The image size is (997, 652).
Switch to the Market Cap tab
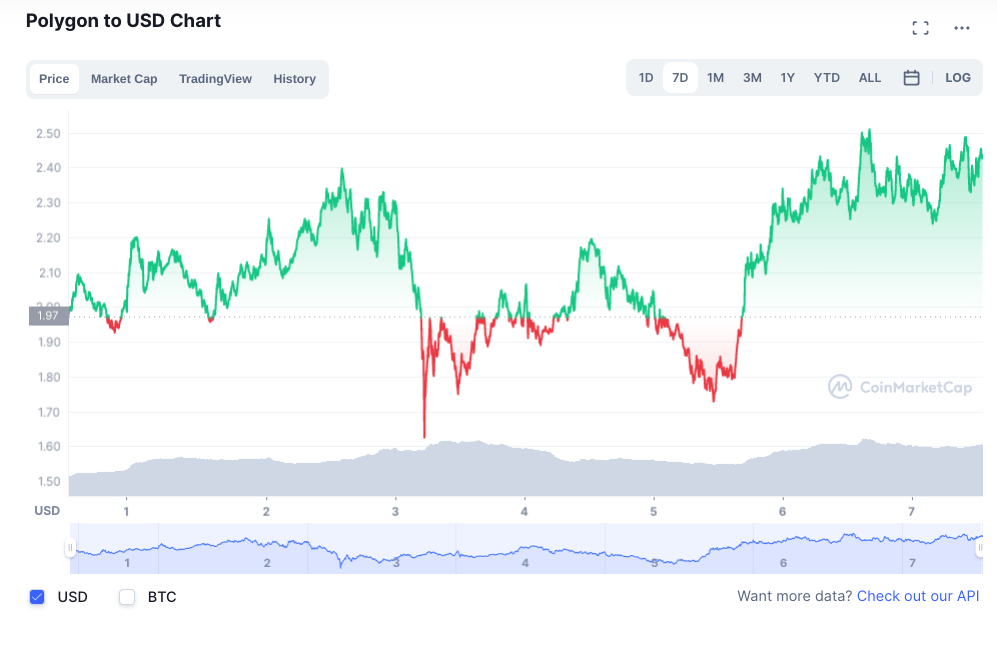click(x=124, y=79)
